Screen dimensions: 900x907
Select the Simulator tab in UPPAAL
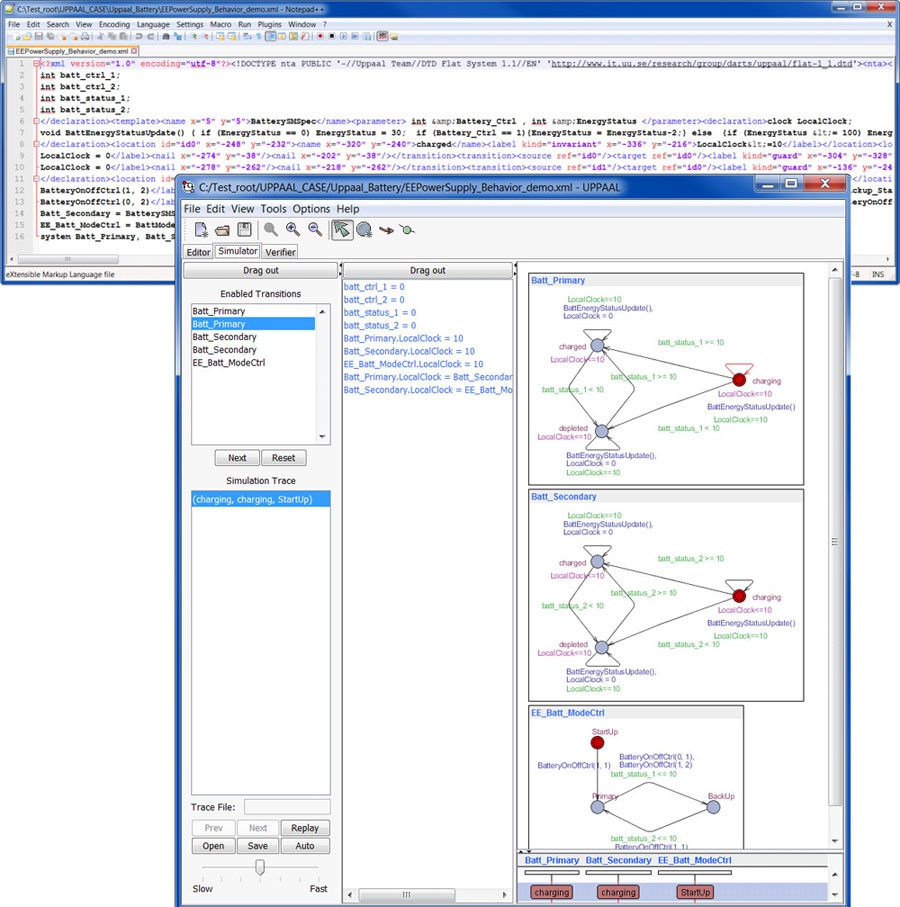[238, 251]
